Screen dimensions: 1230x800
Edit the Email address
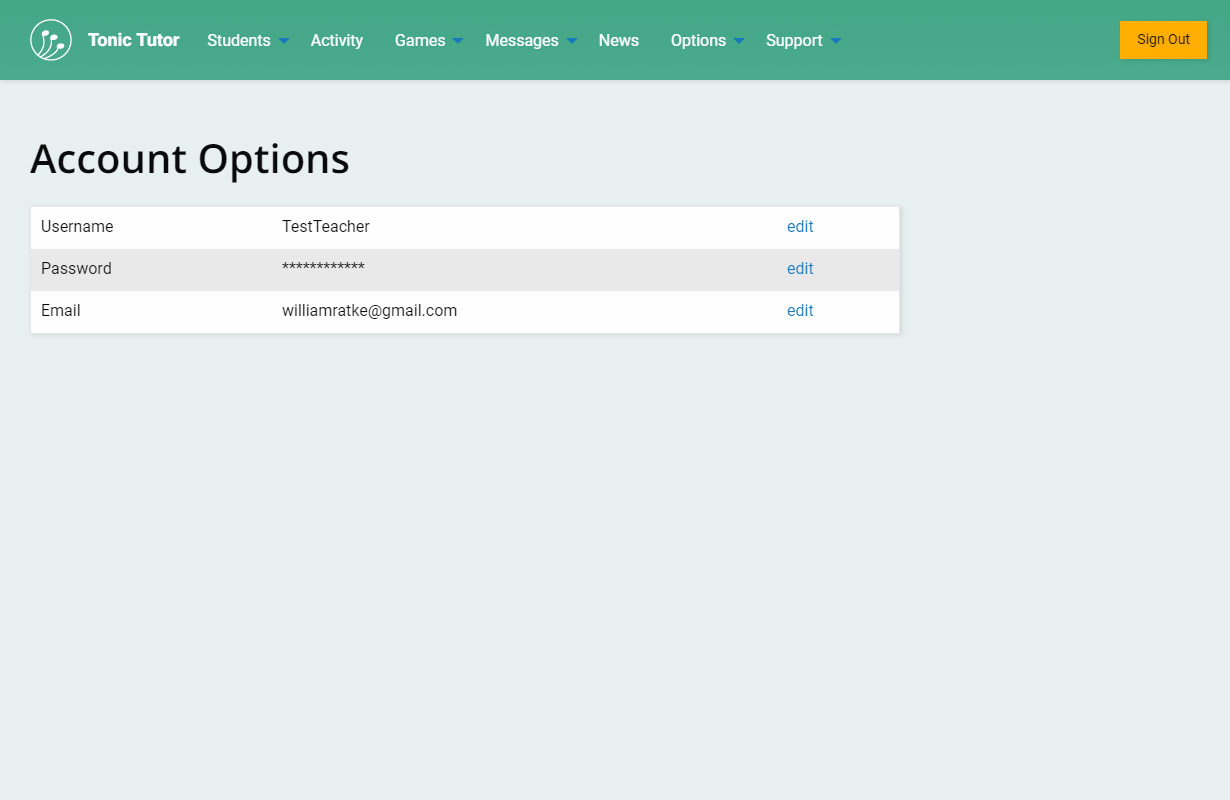pos(800,311)
